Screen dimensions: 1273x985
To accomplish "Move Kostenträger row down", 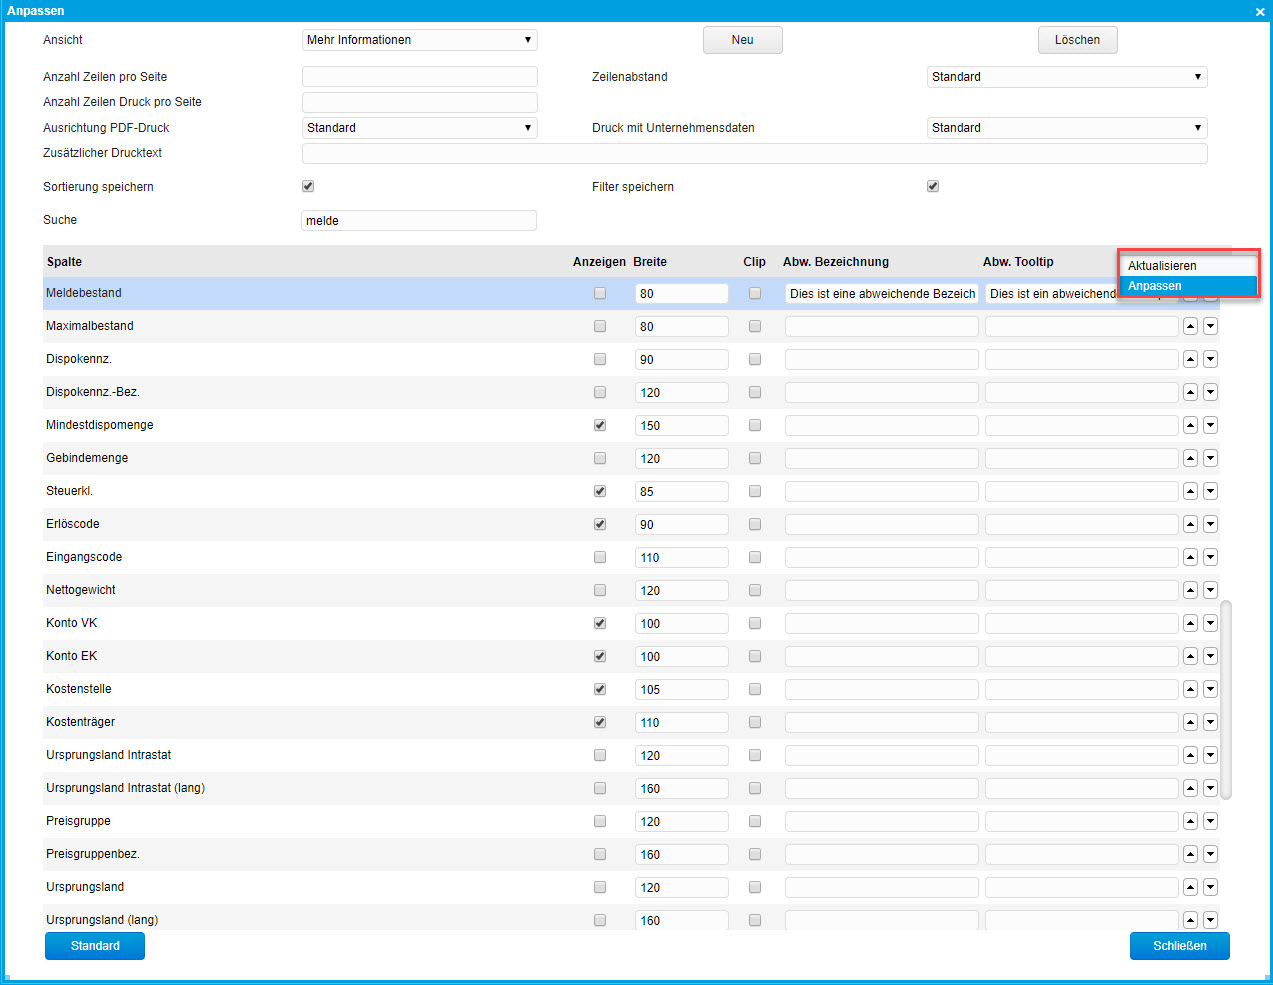I will pyautogui.click(x=1210, y=722).
